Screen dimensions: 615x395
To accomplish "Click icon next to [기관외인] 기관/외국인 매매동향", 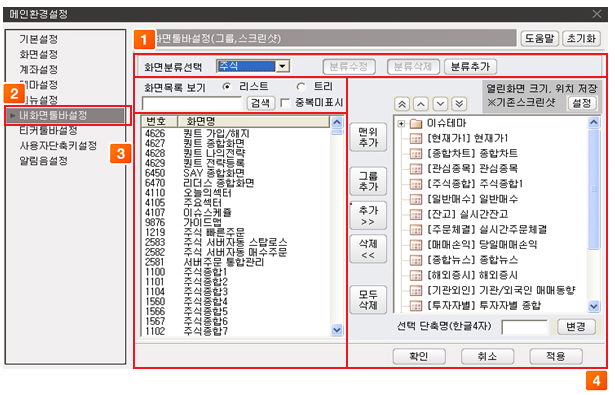I will coord(415,291).
